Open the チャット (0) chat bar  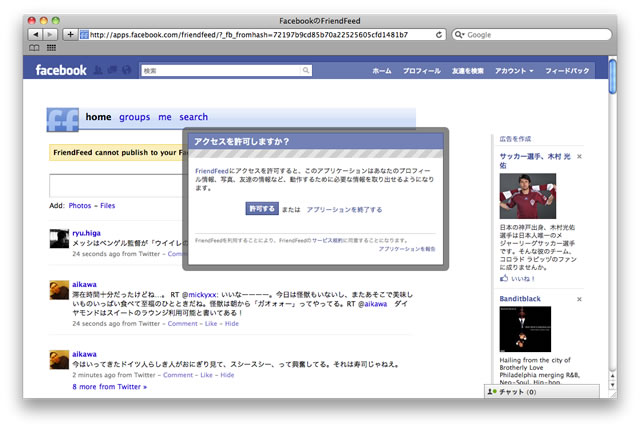point(542,392)
